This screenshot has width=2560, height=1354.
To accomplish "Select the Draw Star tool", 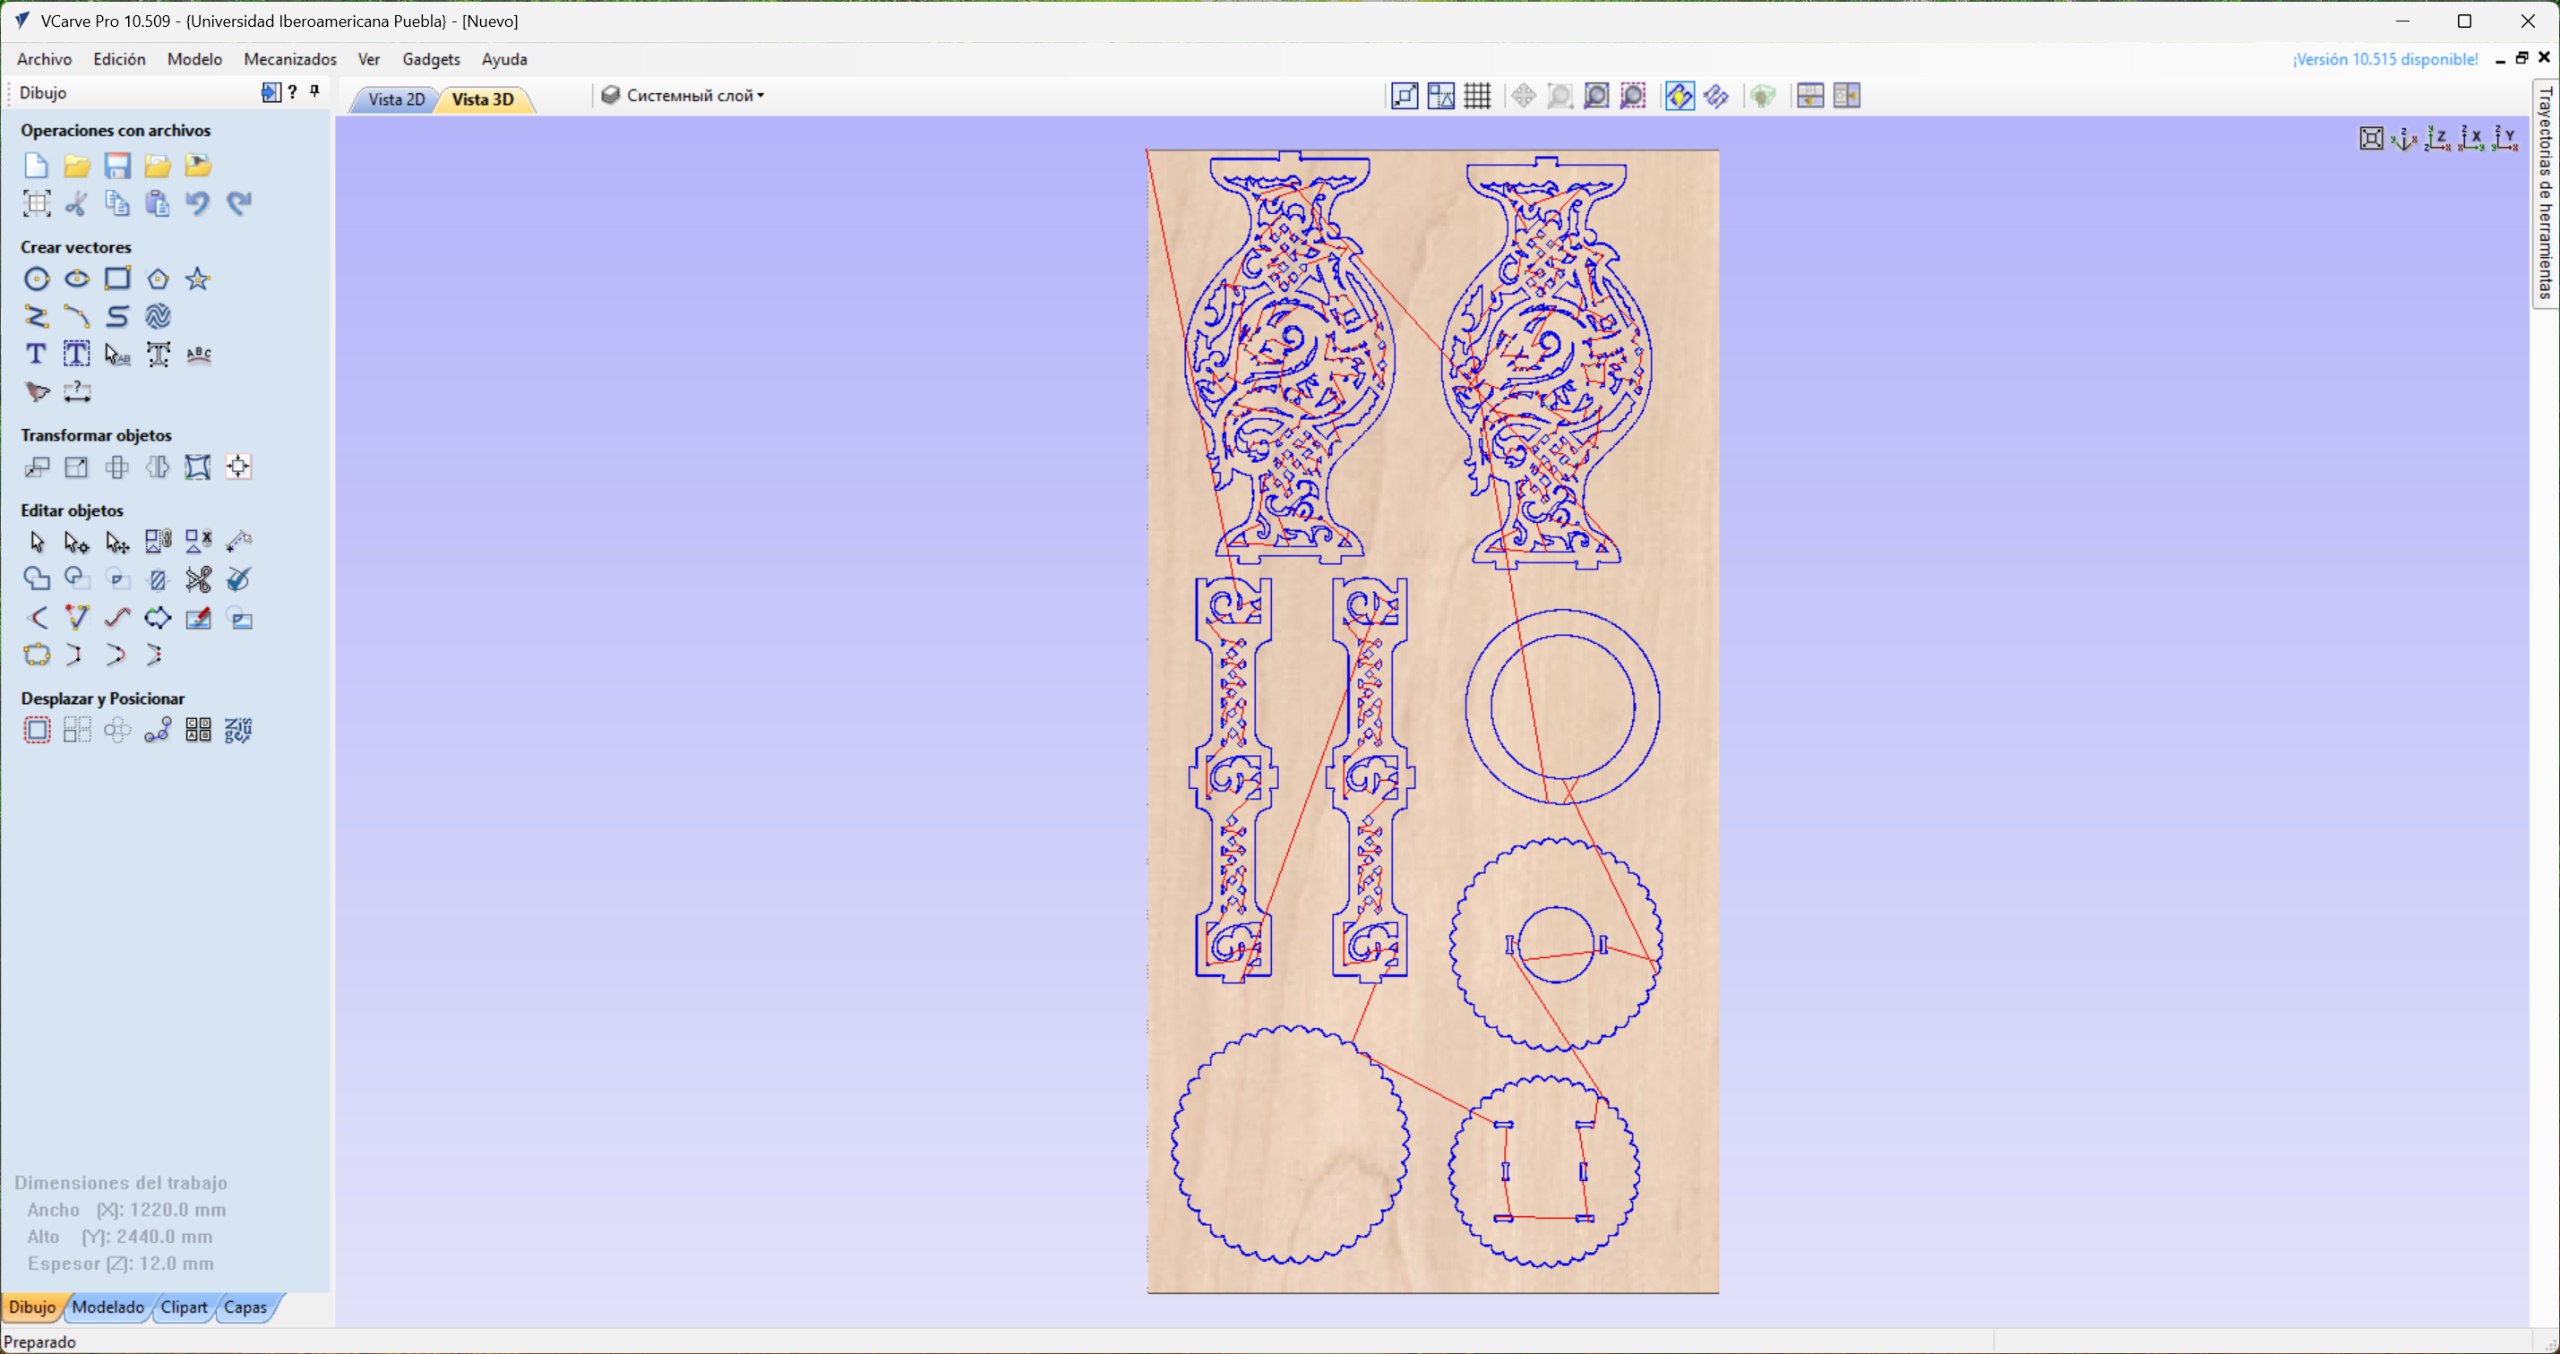I will tap(198, 279).
